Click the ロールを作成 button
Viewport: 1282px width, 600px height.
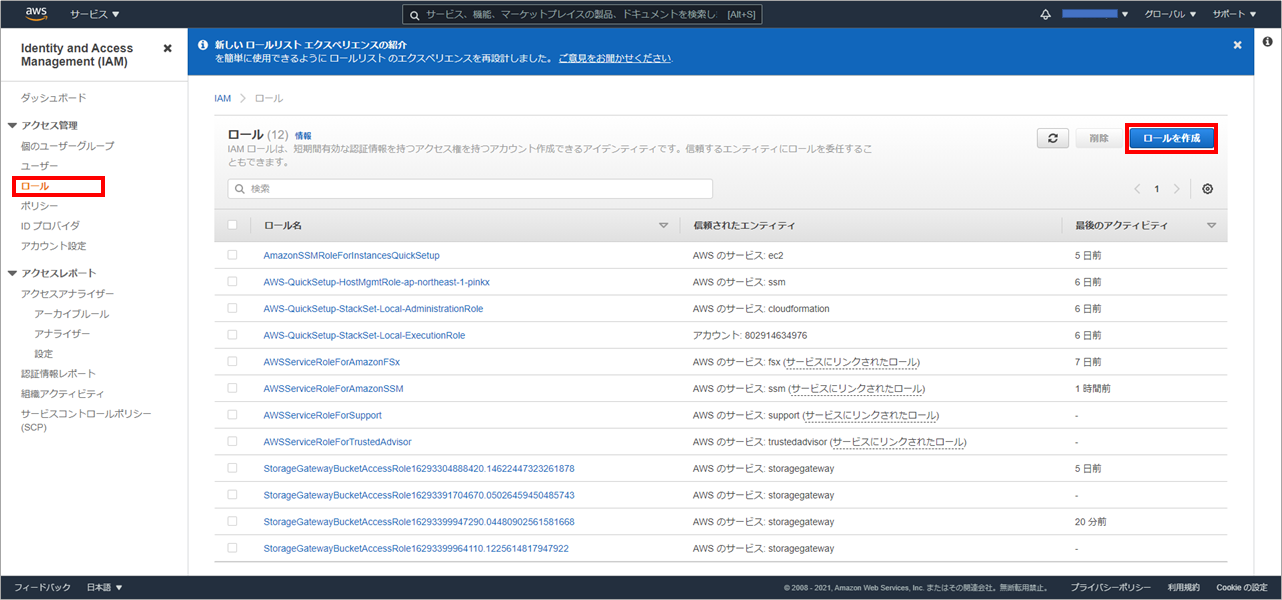click(1171, 138)
